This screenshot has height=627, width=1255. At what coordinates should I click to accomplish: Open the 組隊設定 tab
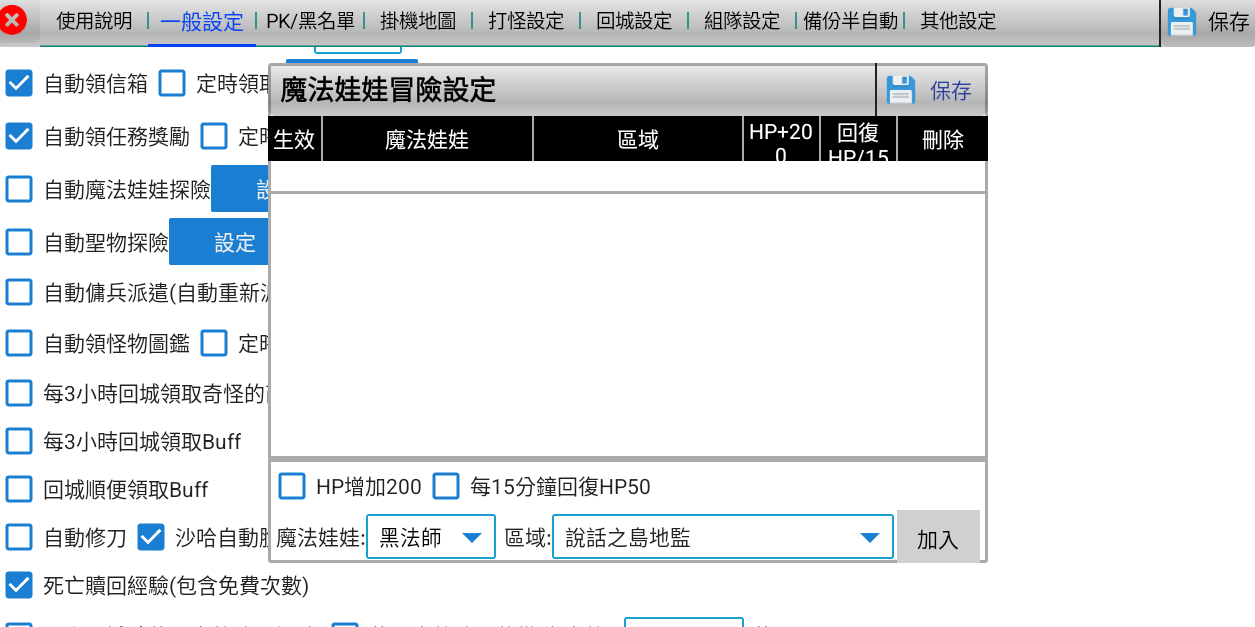point(742,21)
